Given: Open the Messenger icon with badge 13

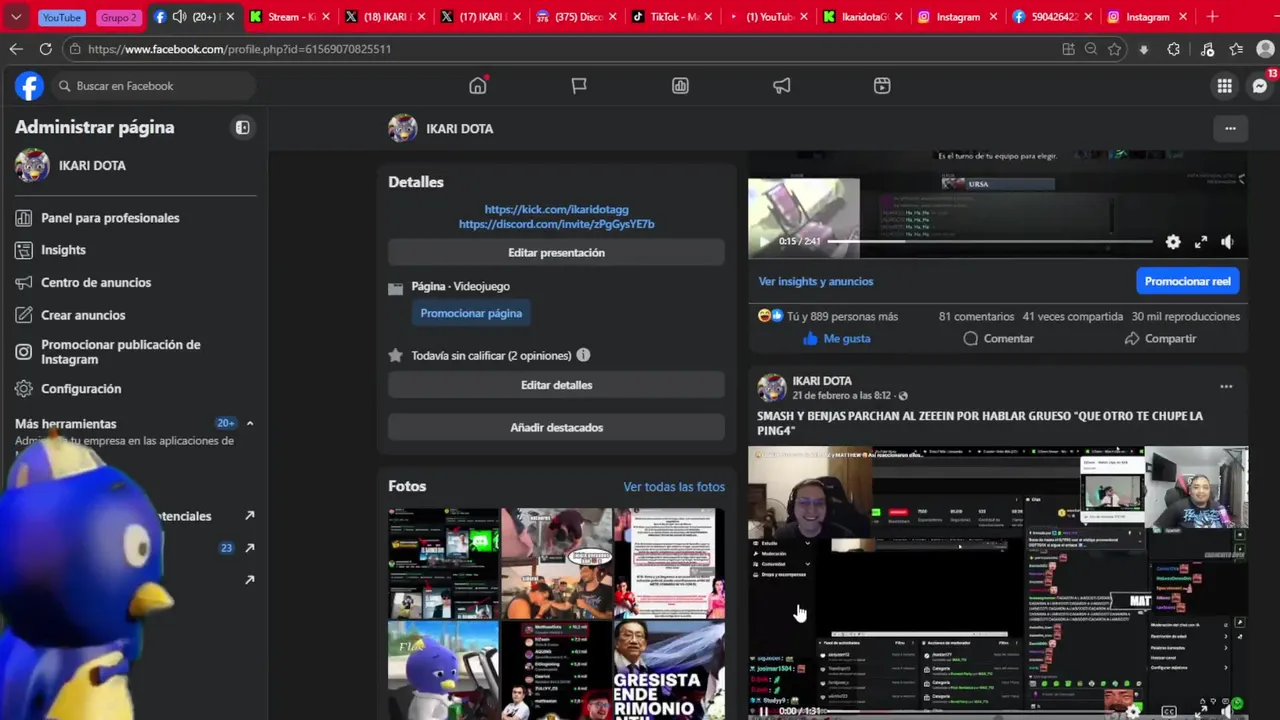Looking at the screenshot, I should pyautogui.click(x=1260, y=86).
